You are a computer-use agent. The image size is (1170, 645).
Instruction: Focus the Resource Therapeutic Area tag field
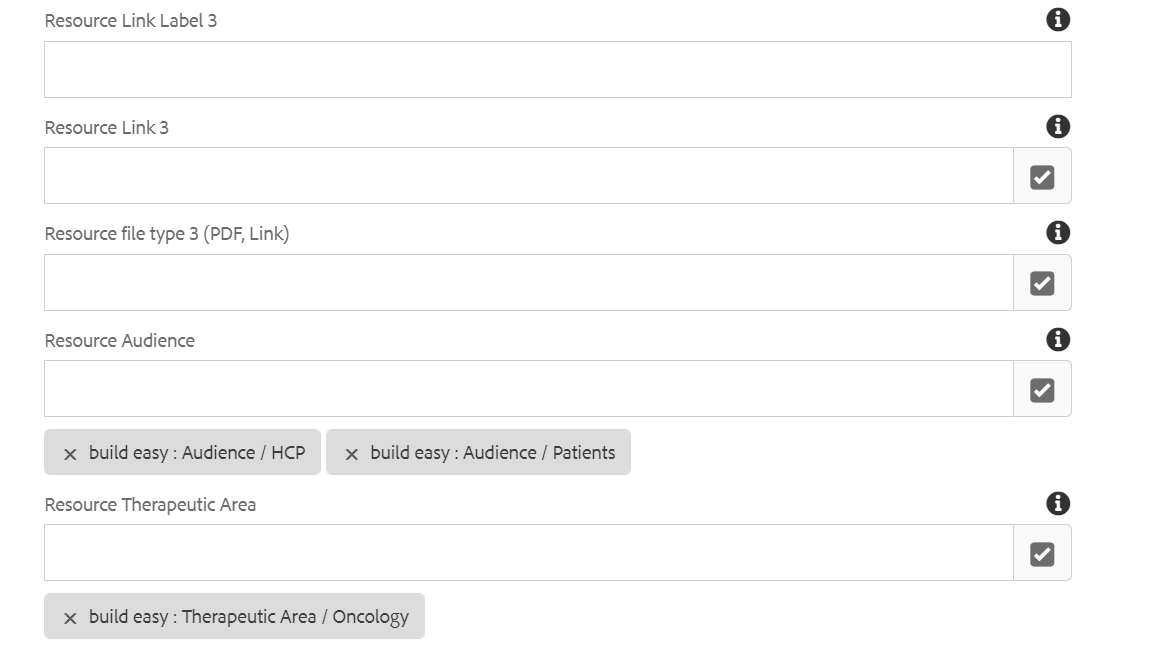pos(528,552)
